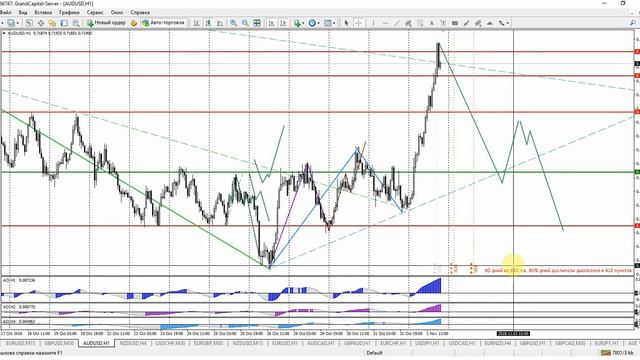Switch to the USDCHF,M30 chart tab
This screenshot has height=360, width=640.
click(x=171, y=343)
